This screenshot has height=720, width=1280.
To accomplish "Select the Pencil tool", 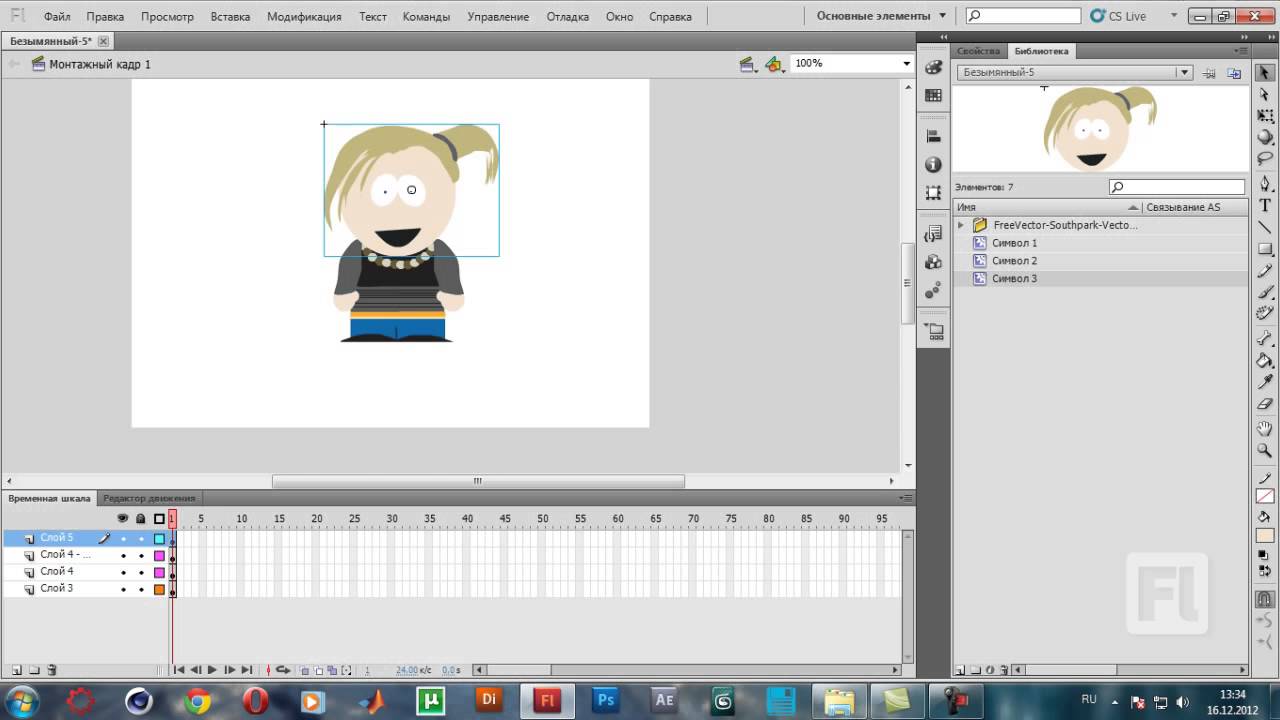I will click(x=1264, y=271).
